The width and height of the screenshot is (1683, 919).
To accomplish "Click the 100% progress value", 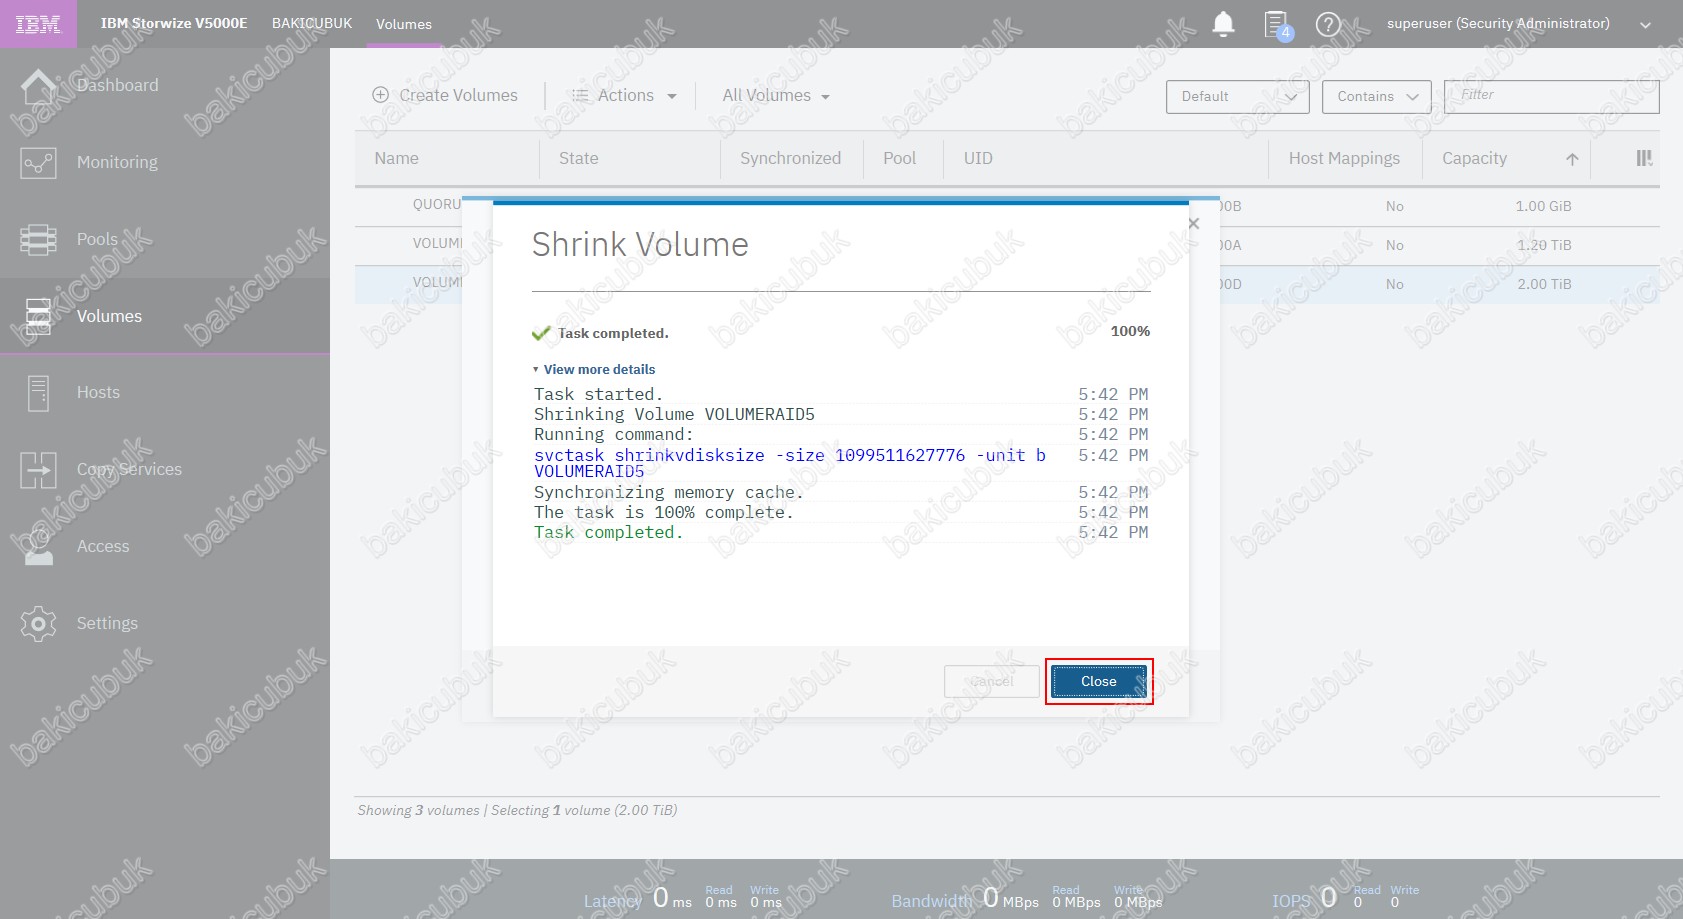I will (x=1130, y=331).
